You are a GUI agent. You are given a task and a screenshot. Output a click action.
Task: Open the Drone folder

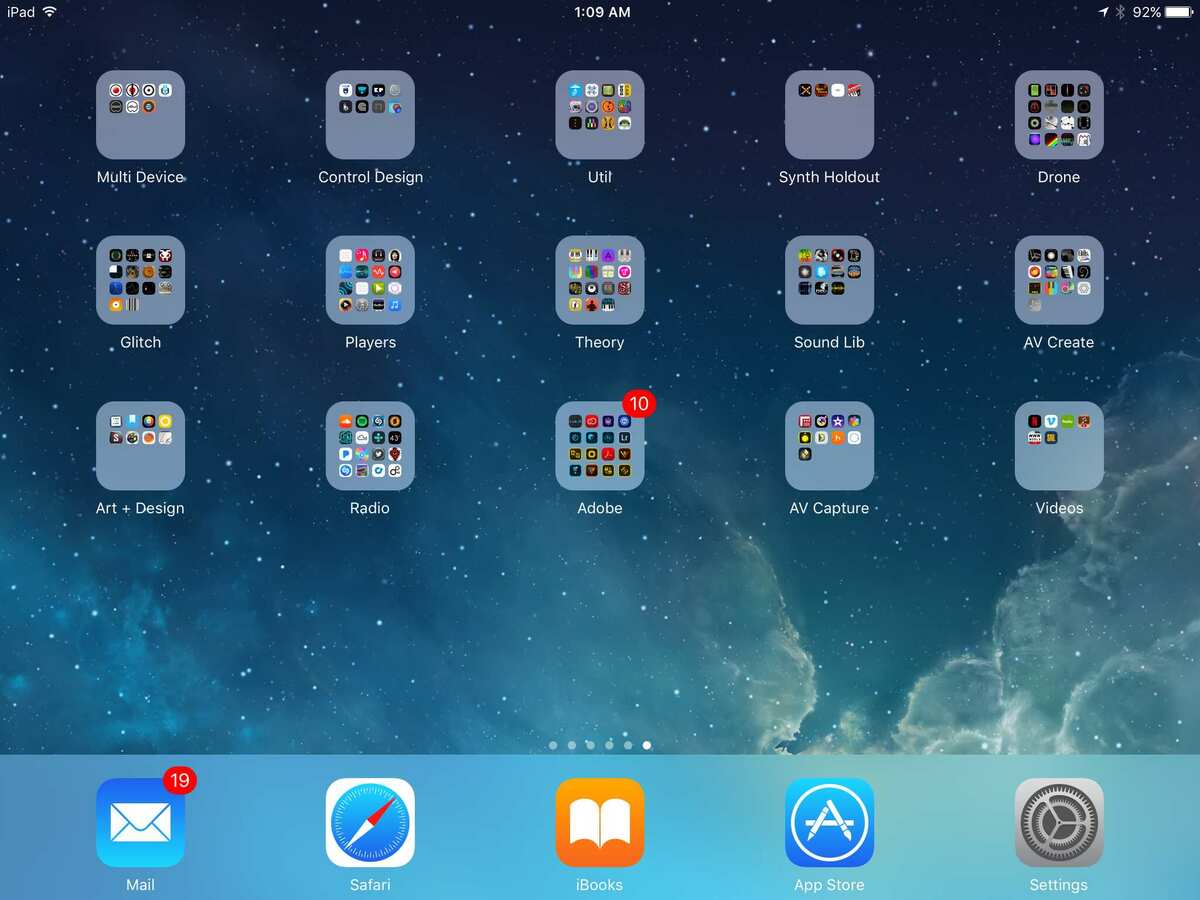[x=1059, y=115]
